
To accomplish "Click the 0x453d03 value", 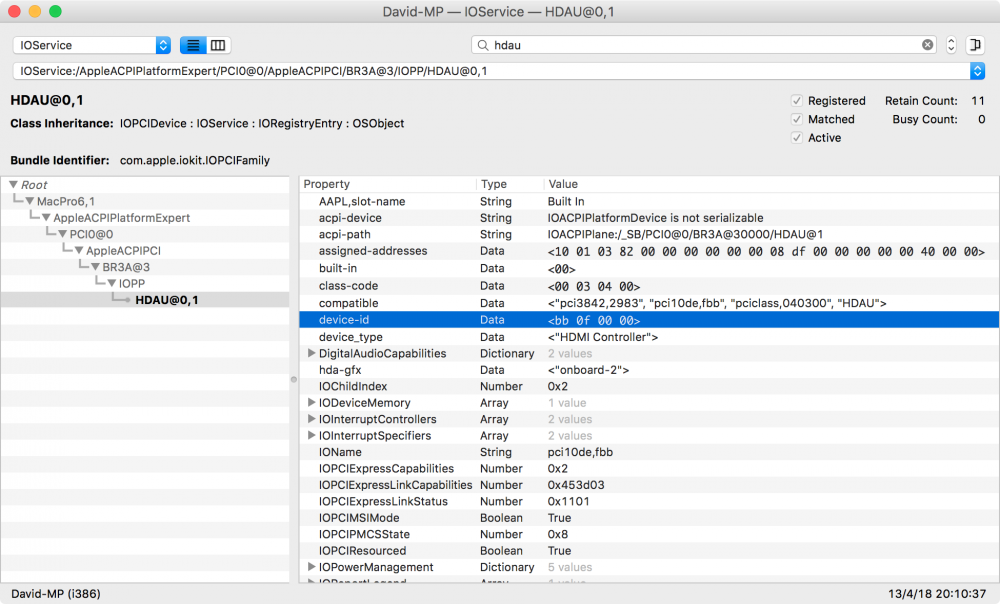I will (576, 485).
